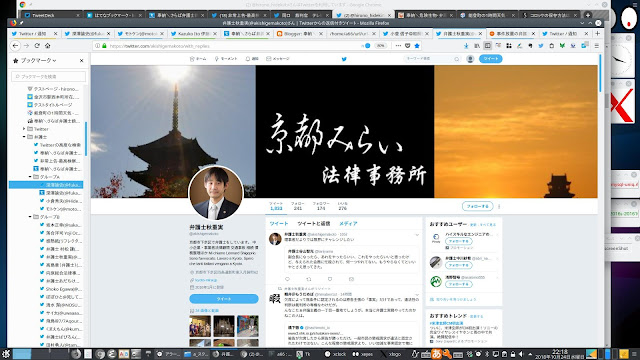Open Twitter メッセージ envelope nav item
This screenshot has width=640, height=360.
(278, 59)
